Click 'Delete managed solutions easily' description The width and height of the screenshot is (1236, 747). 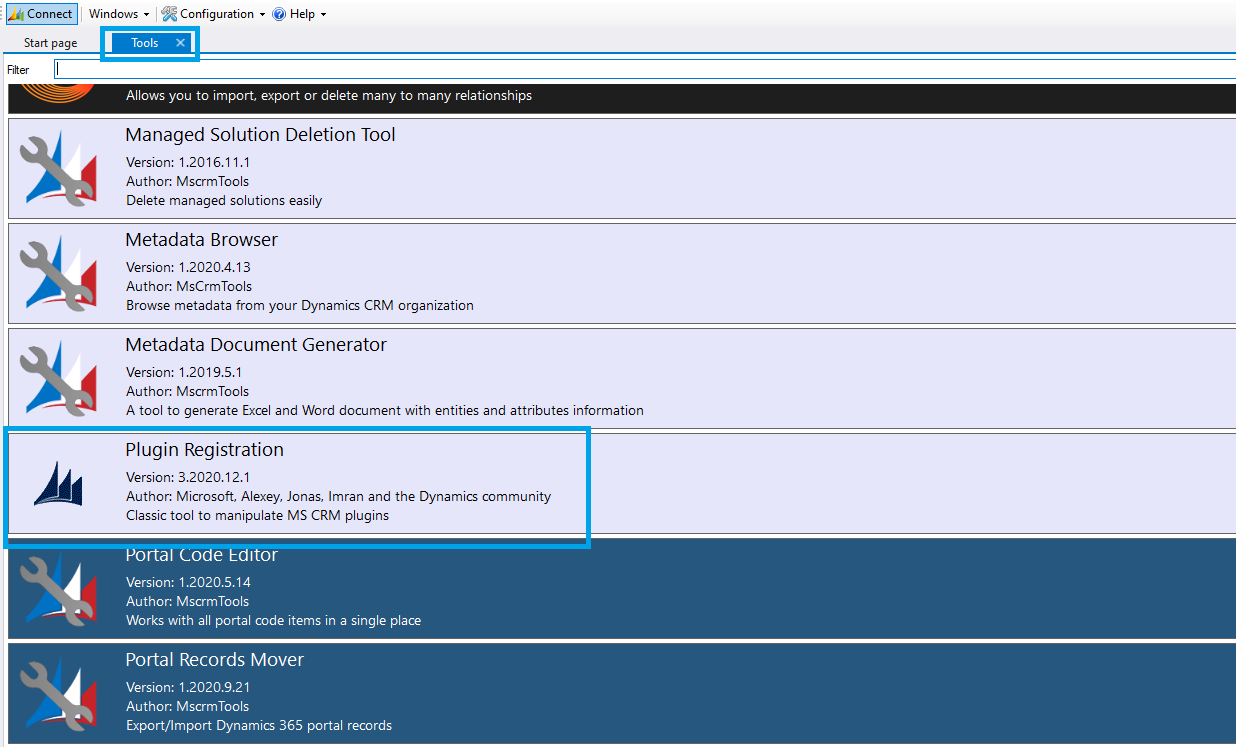pyautogui.click(x=224, y=200)
